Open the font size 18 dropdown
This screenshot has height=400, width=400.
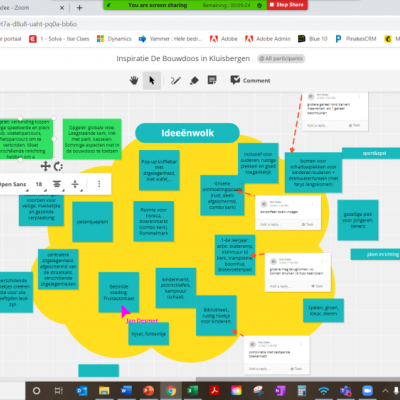tap(39, 184)
